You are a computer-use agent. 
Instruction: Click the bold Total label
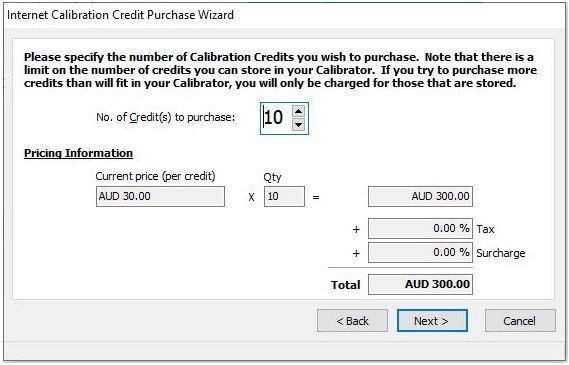(x=345, y=285)
